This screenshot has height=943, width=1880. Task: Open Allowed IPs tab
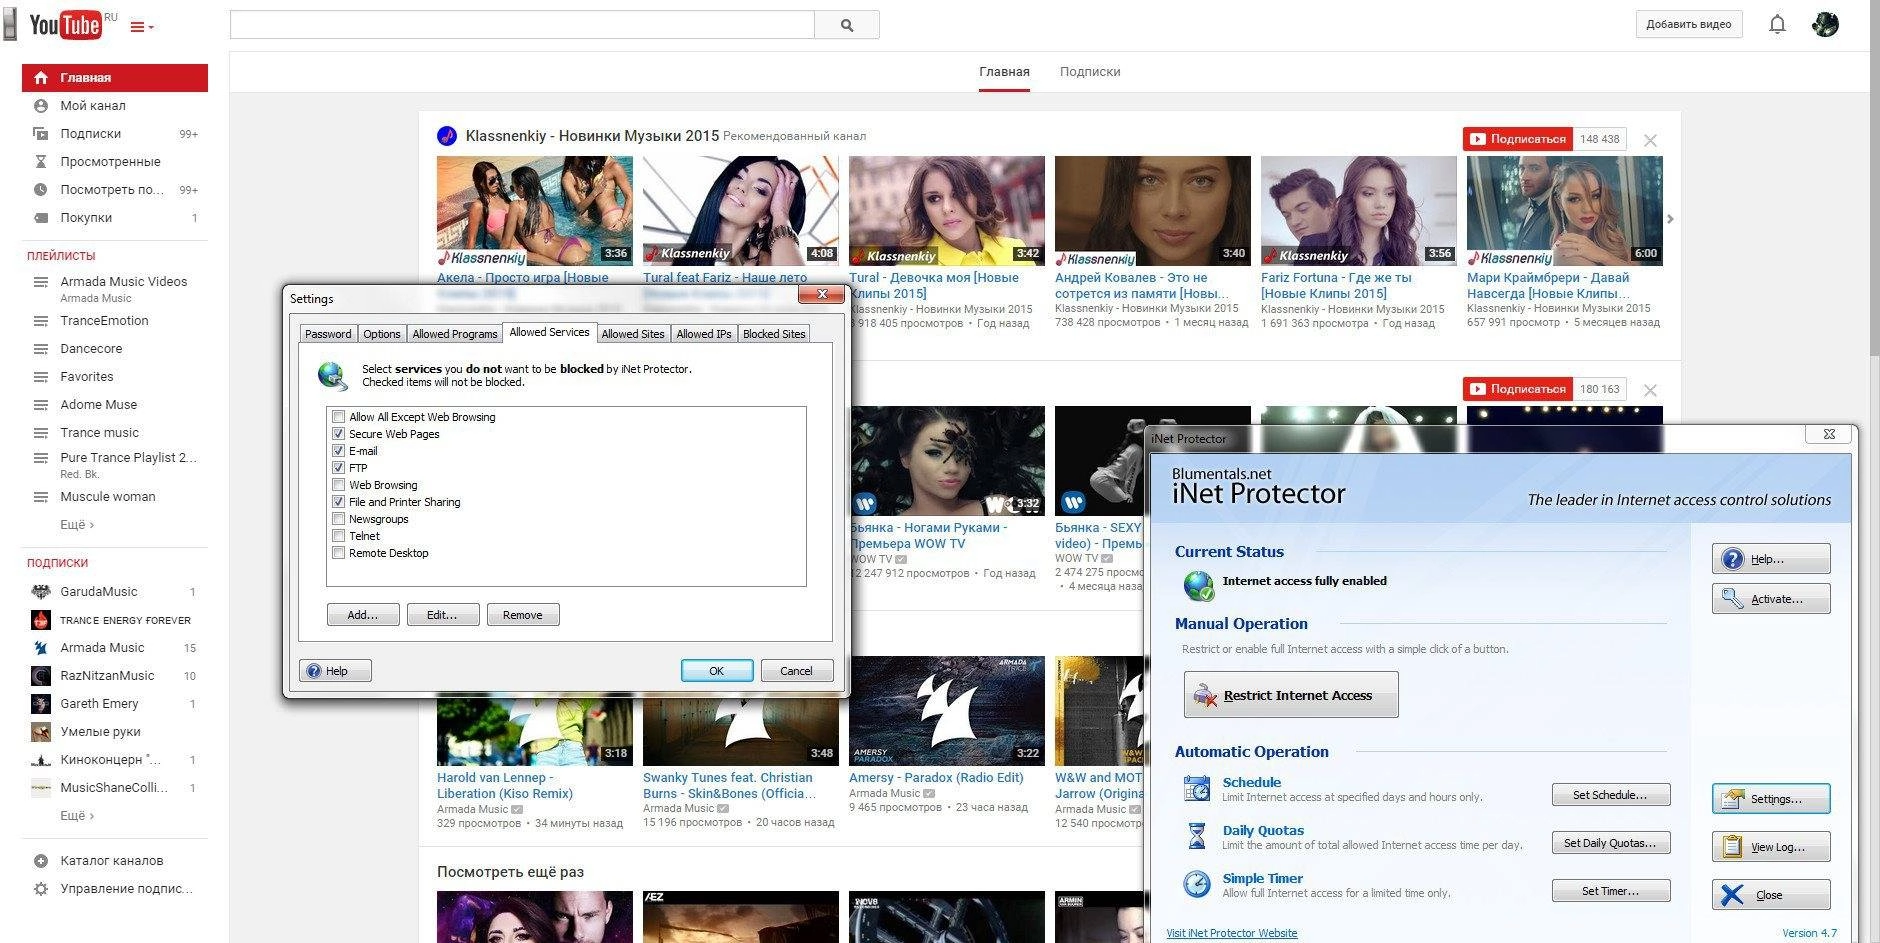(x=704, y=334)
